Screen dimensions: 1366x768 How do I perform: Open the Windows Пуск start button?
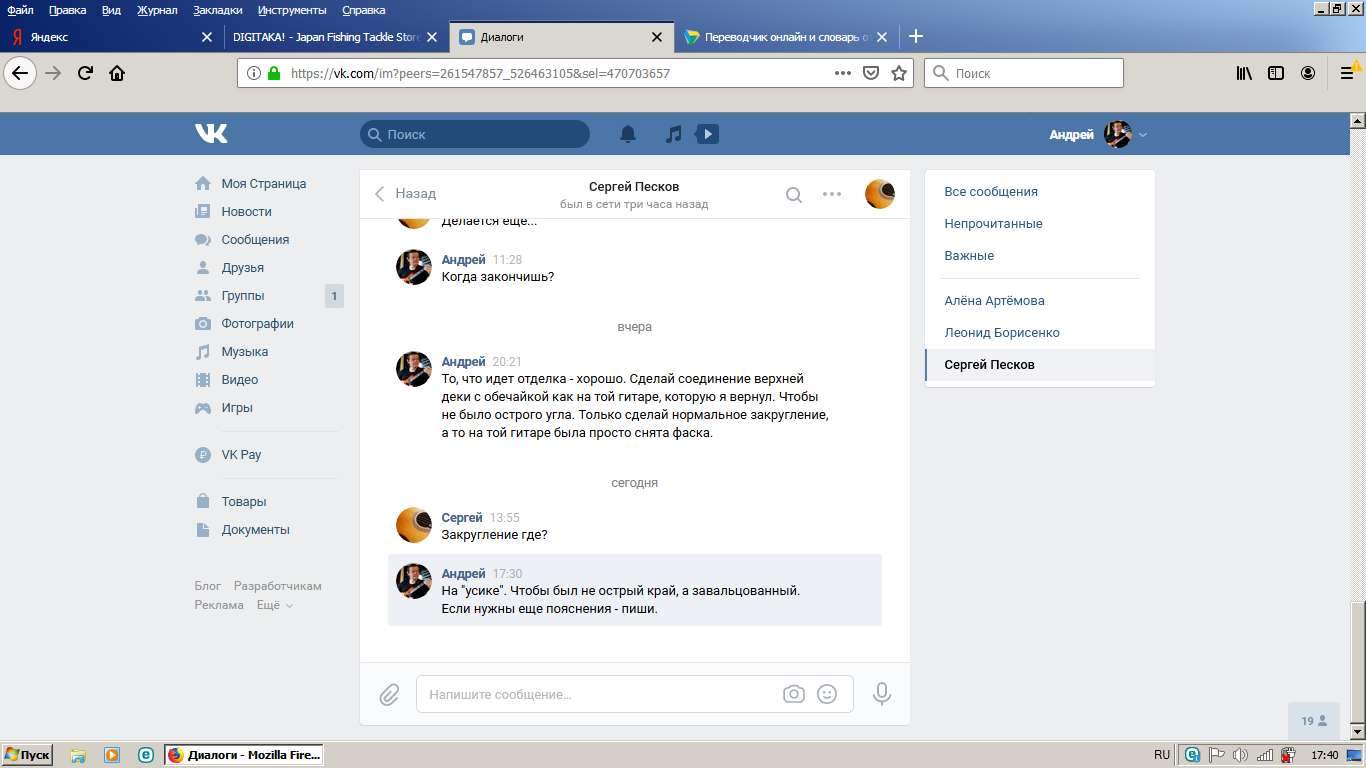click(x=27, y=755)
